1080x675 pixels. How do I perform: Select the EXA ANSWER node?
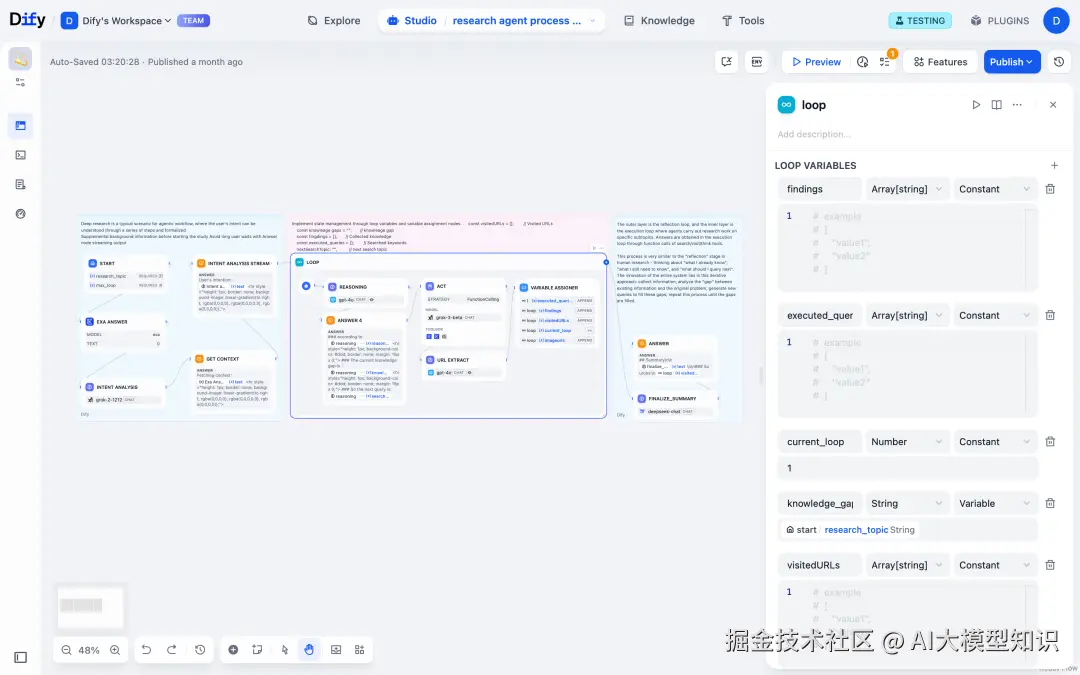click(x=124, y=332)
